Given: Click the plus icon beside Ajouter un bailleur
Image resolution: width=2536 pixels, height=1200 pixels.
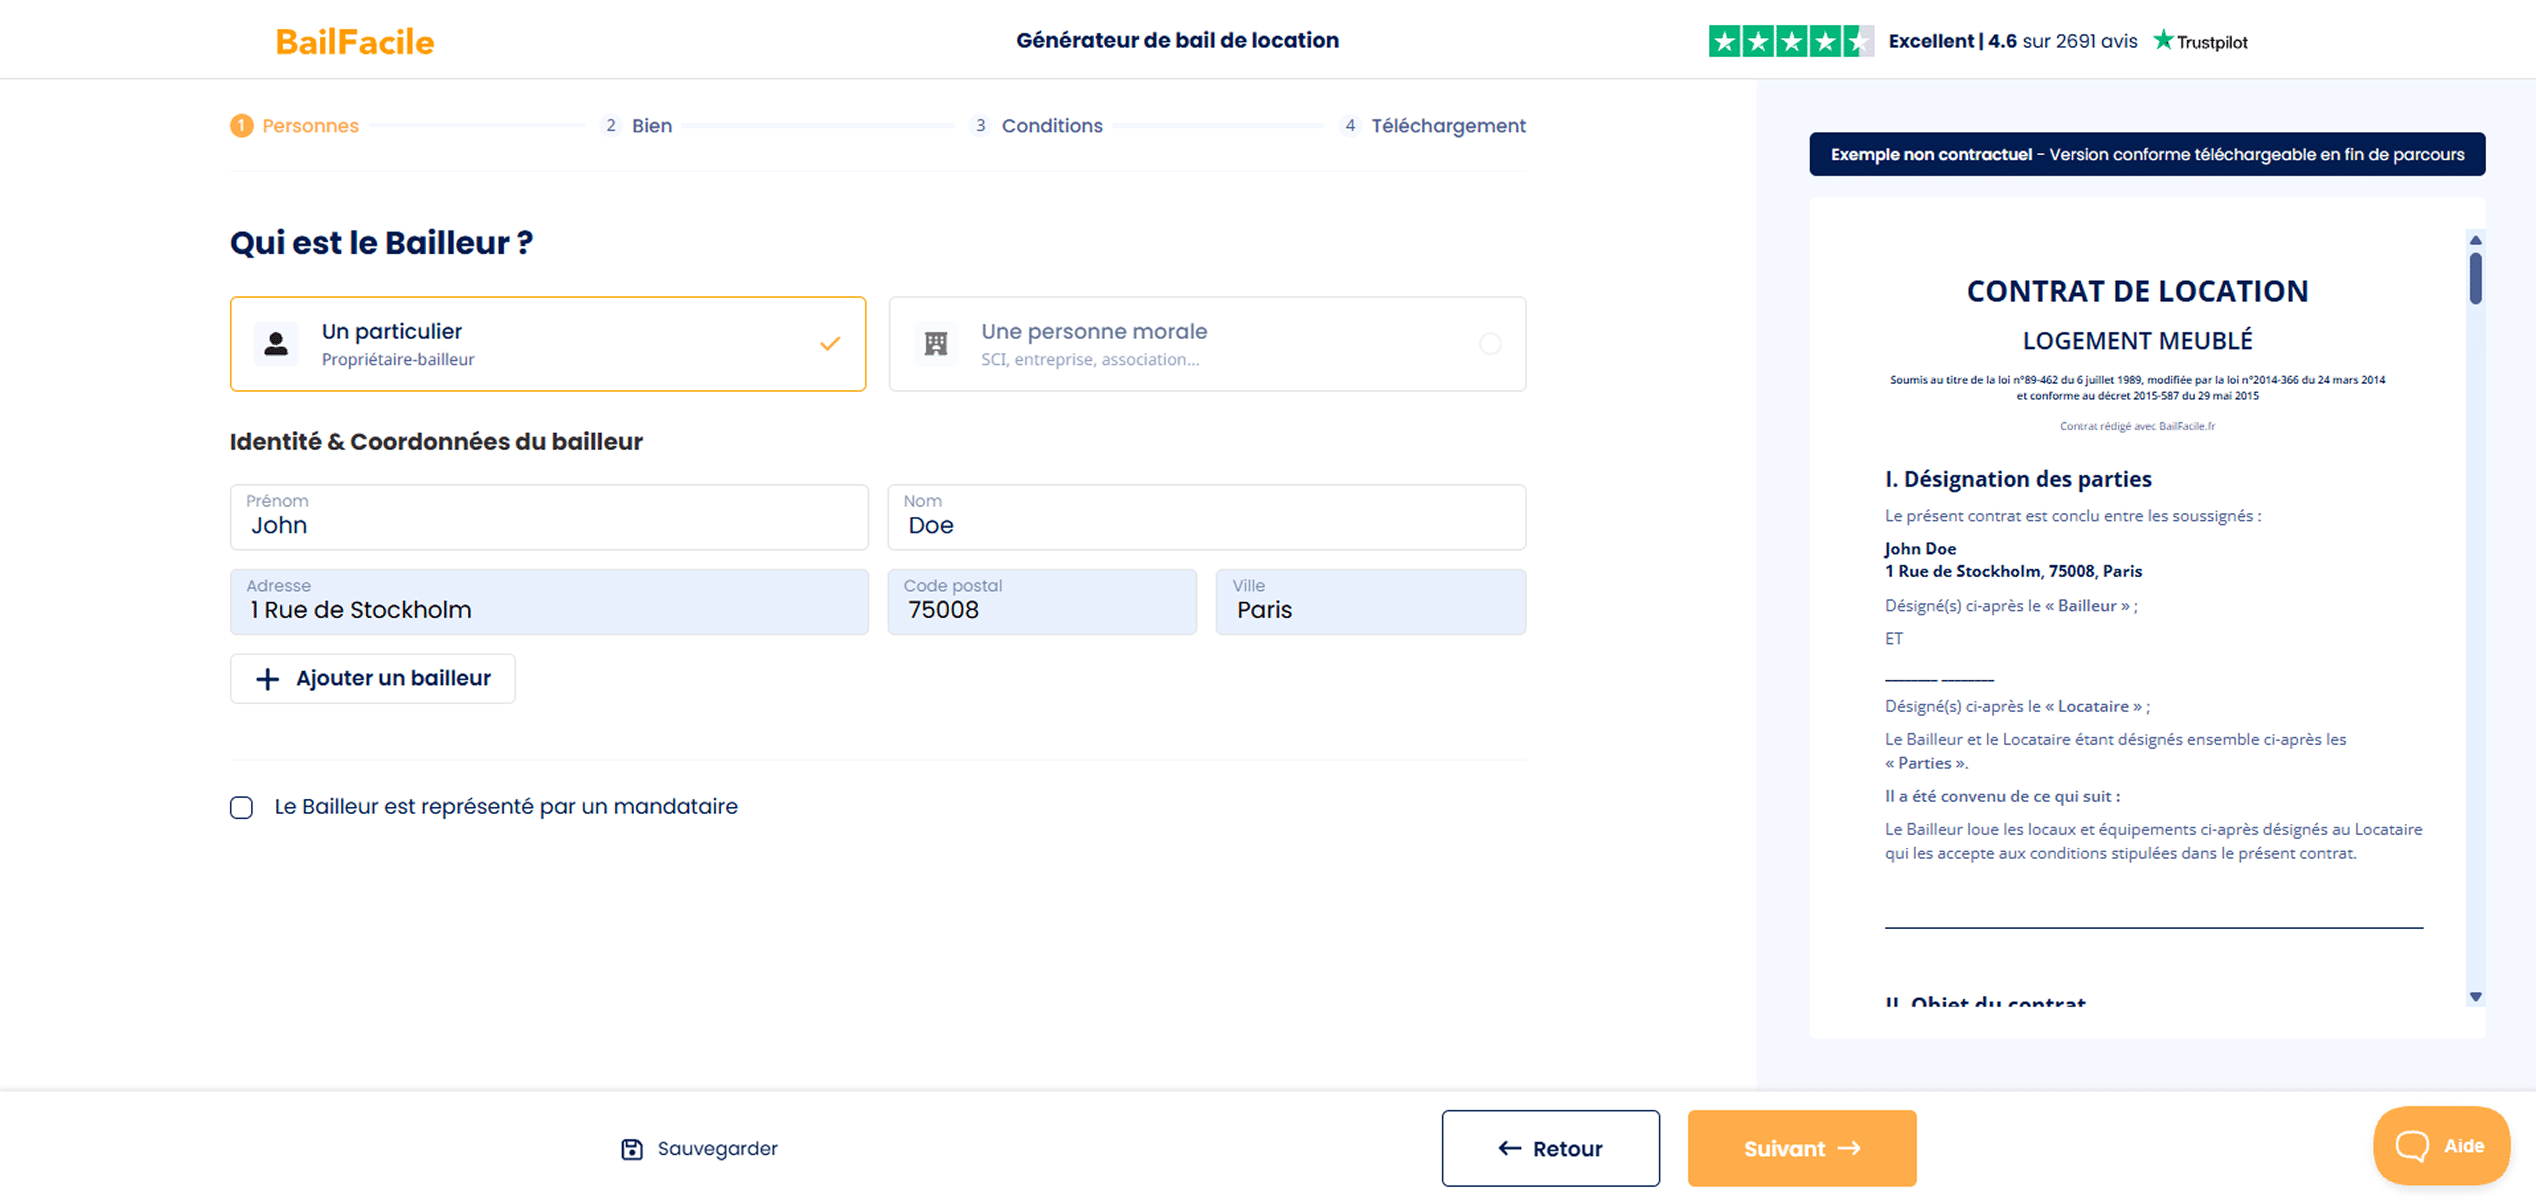Looking at the screenshot, I should coord(267,679).
